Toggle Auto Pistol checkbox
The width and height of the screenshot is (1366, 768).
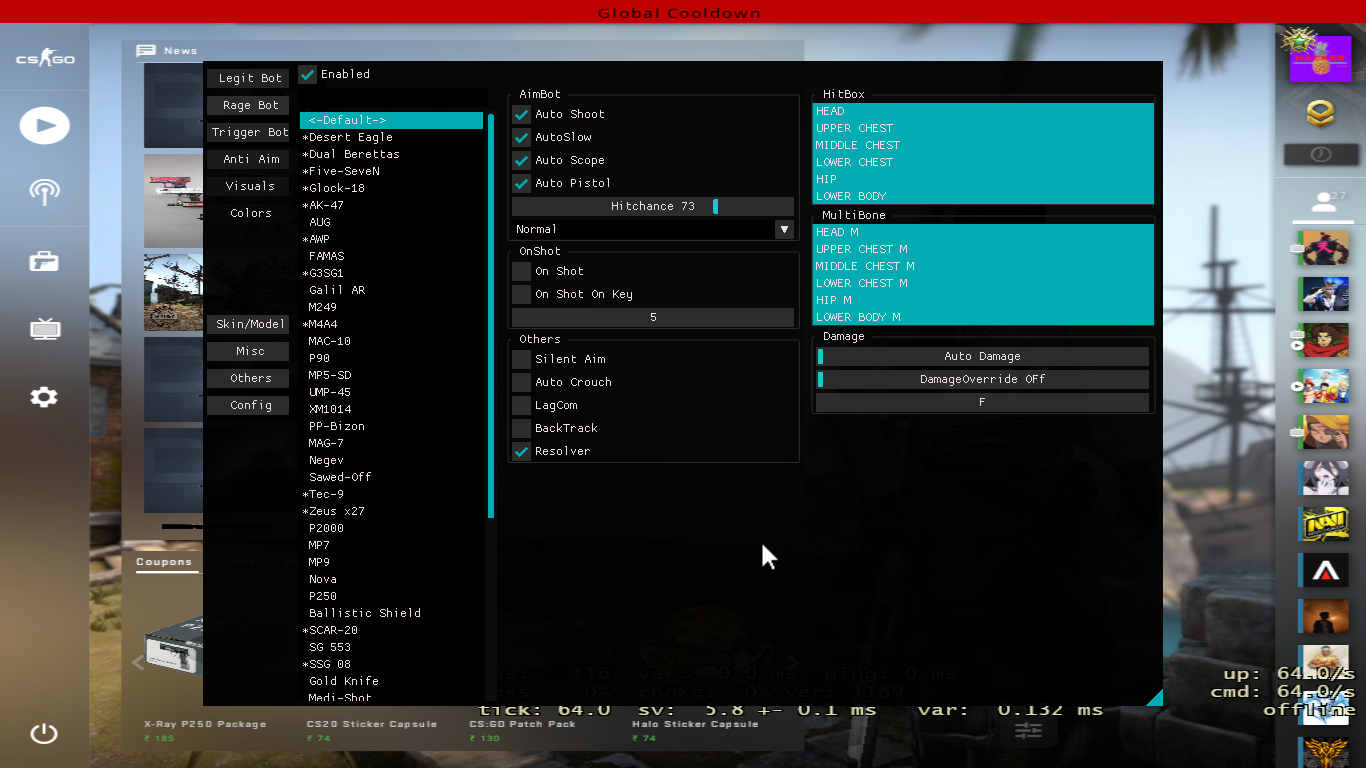(x=521, y=183)
